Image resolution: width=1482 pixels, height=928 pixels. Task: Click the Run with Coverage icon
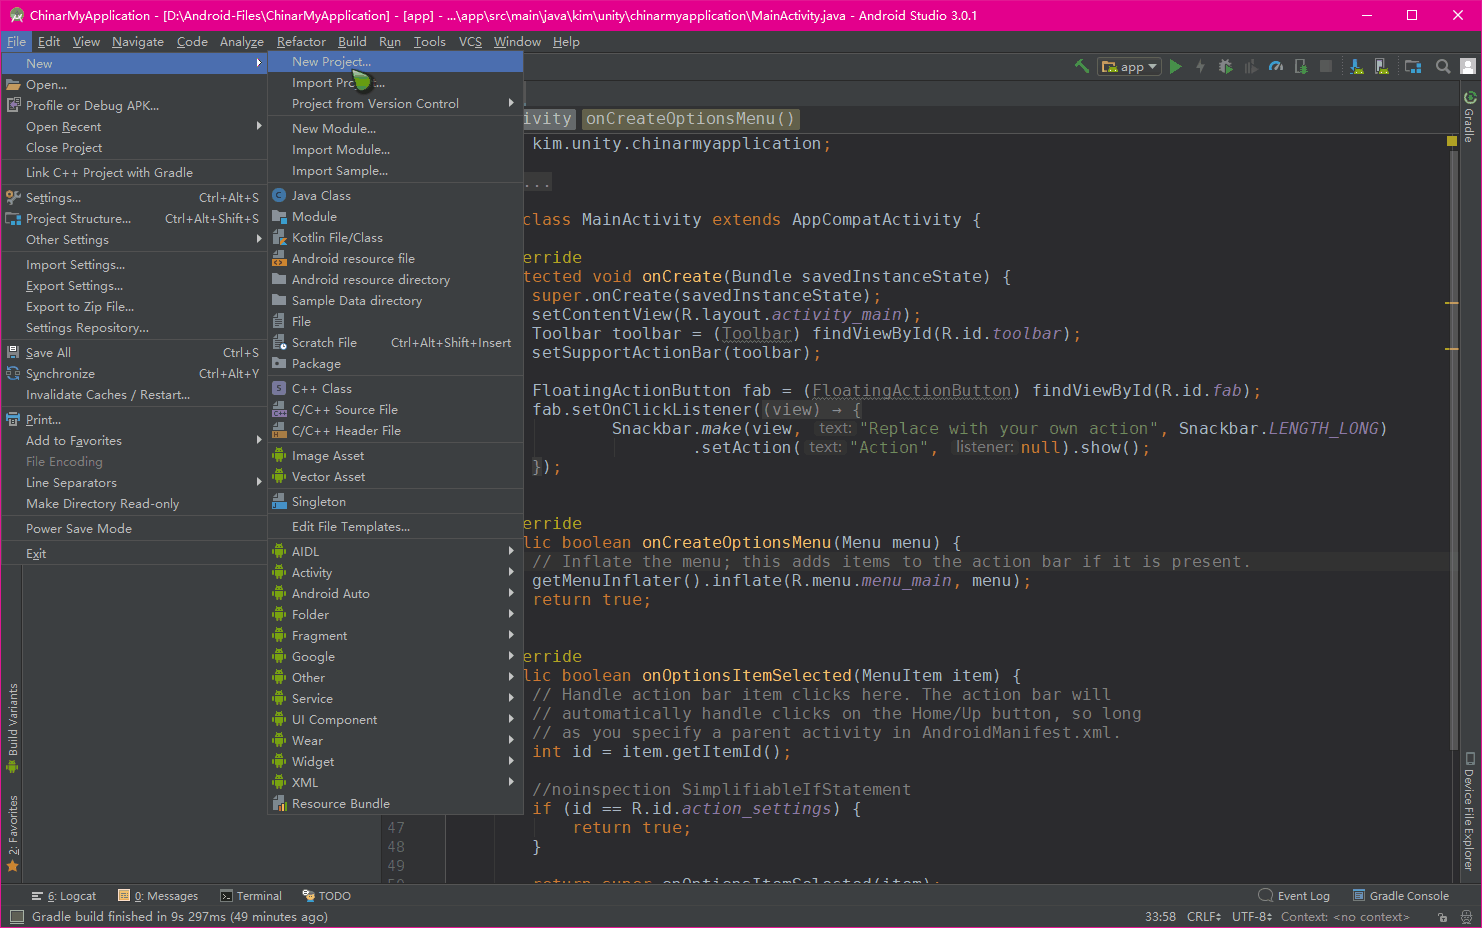click(1250, 66)
